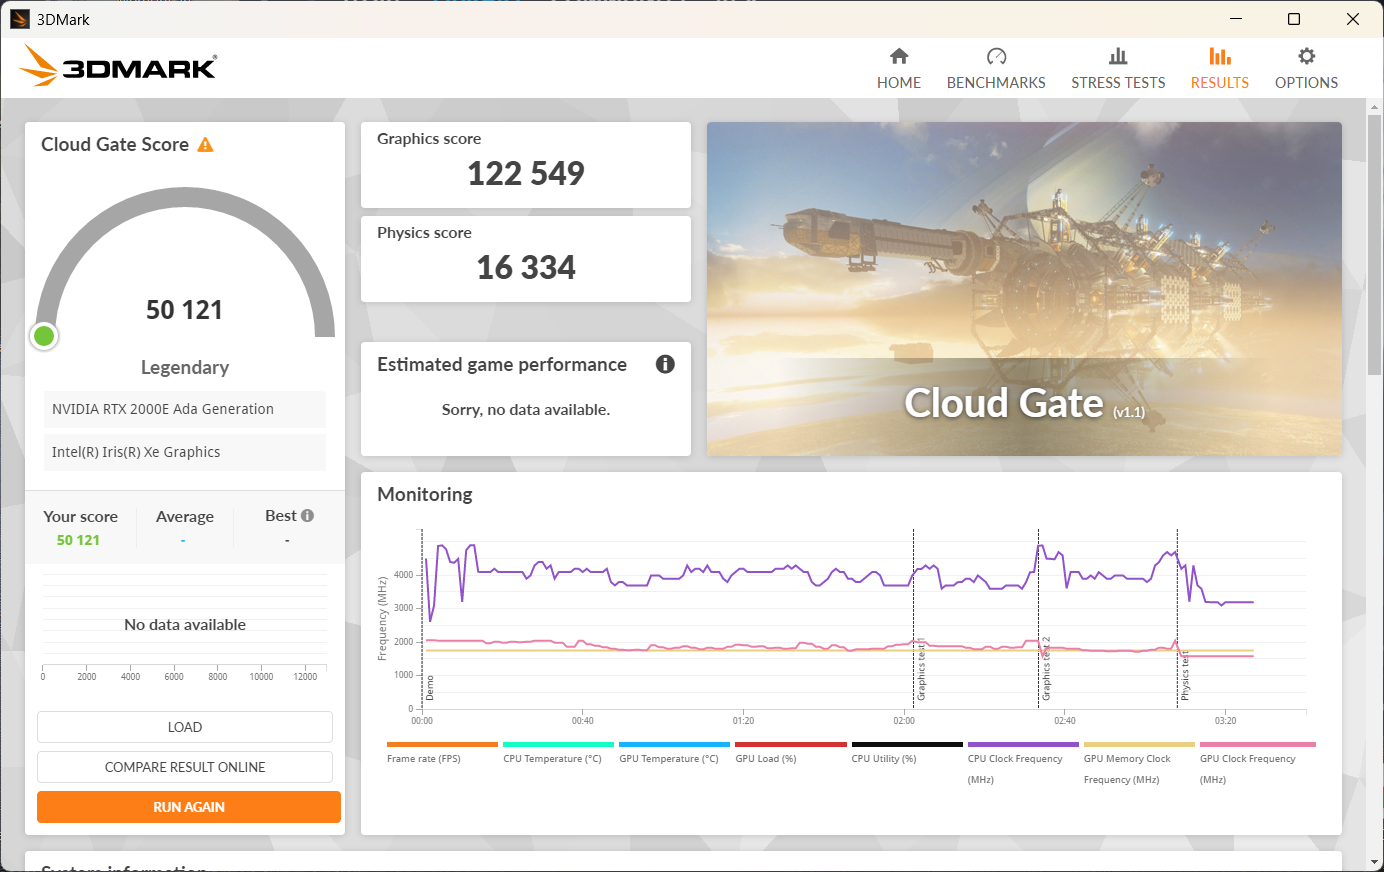Image resolution: width=1384 pixels, height=872 pixels.
Task: Toggle the Frame rate (FPS) legend series
Action: [x=424, y=759]
